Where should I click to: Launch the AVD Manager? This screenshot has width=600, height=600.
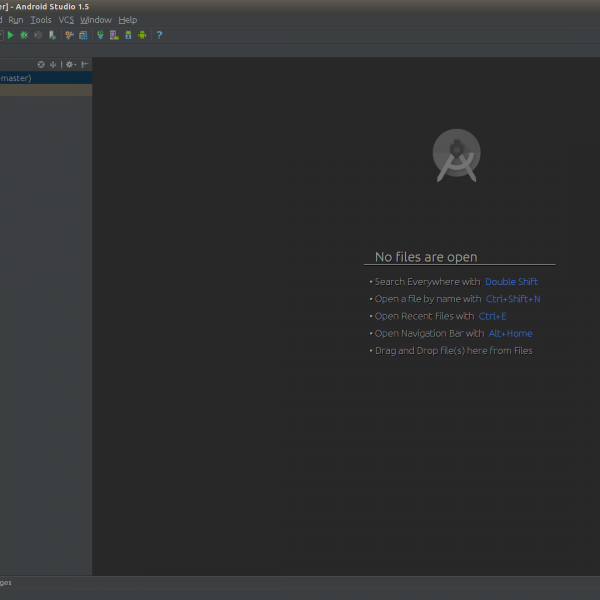[x=114, y=35]
